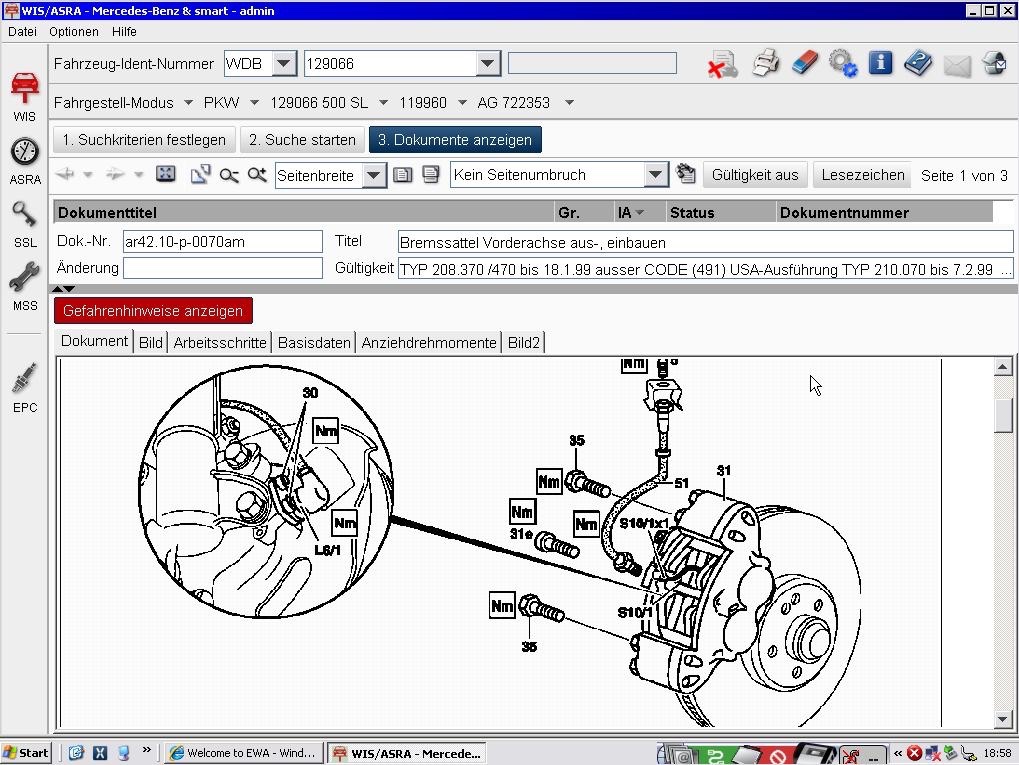Open the ASRA clock module
Image resolution: width=1019 pixels, height=765 pixels.
tap(25, 161)
